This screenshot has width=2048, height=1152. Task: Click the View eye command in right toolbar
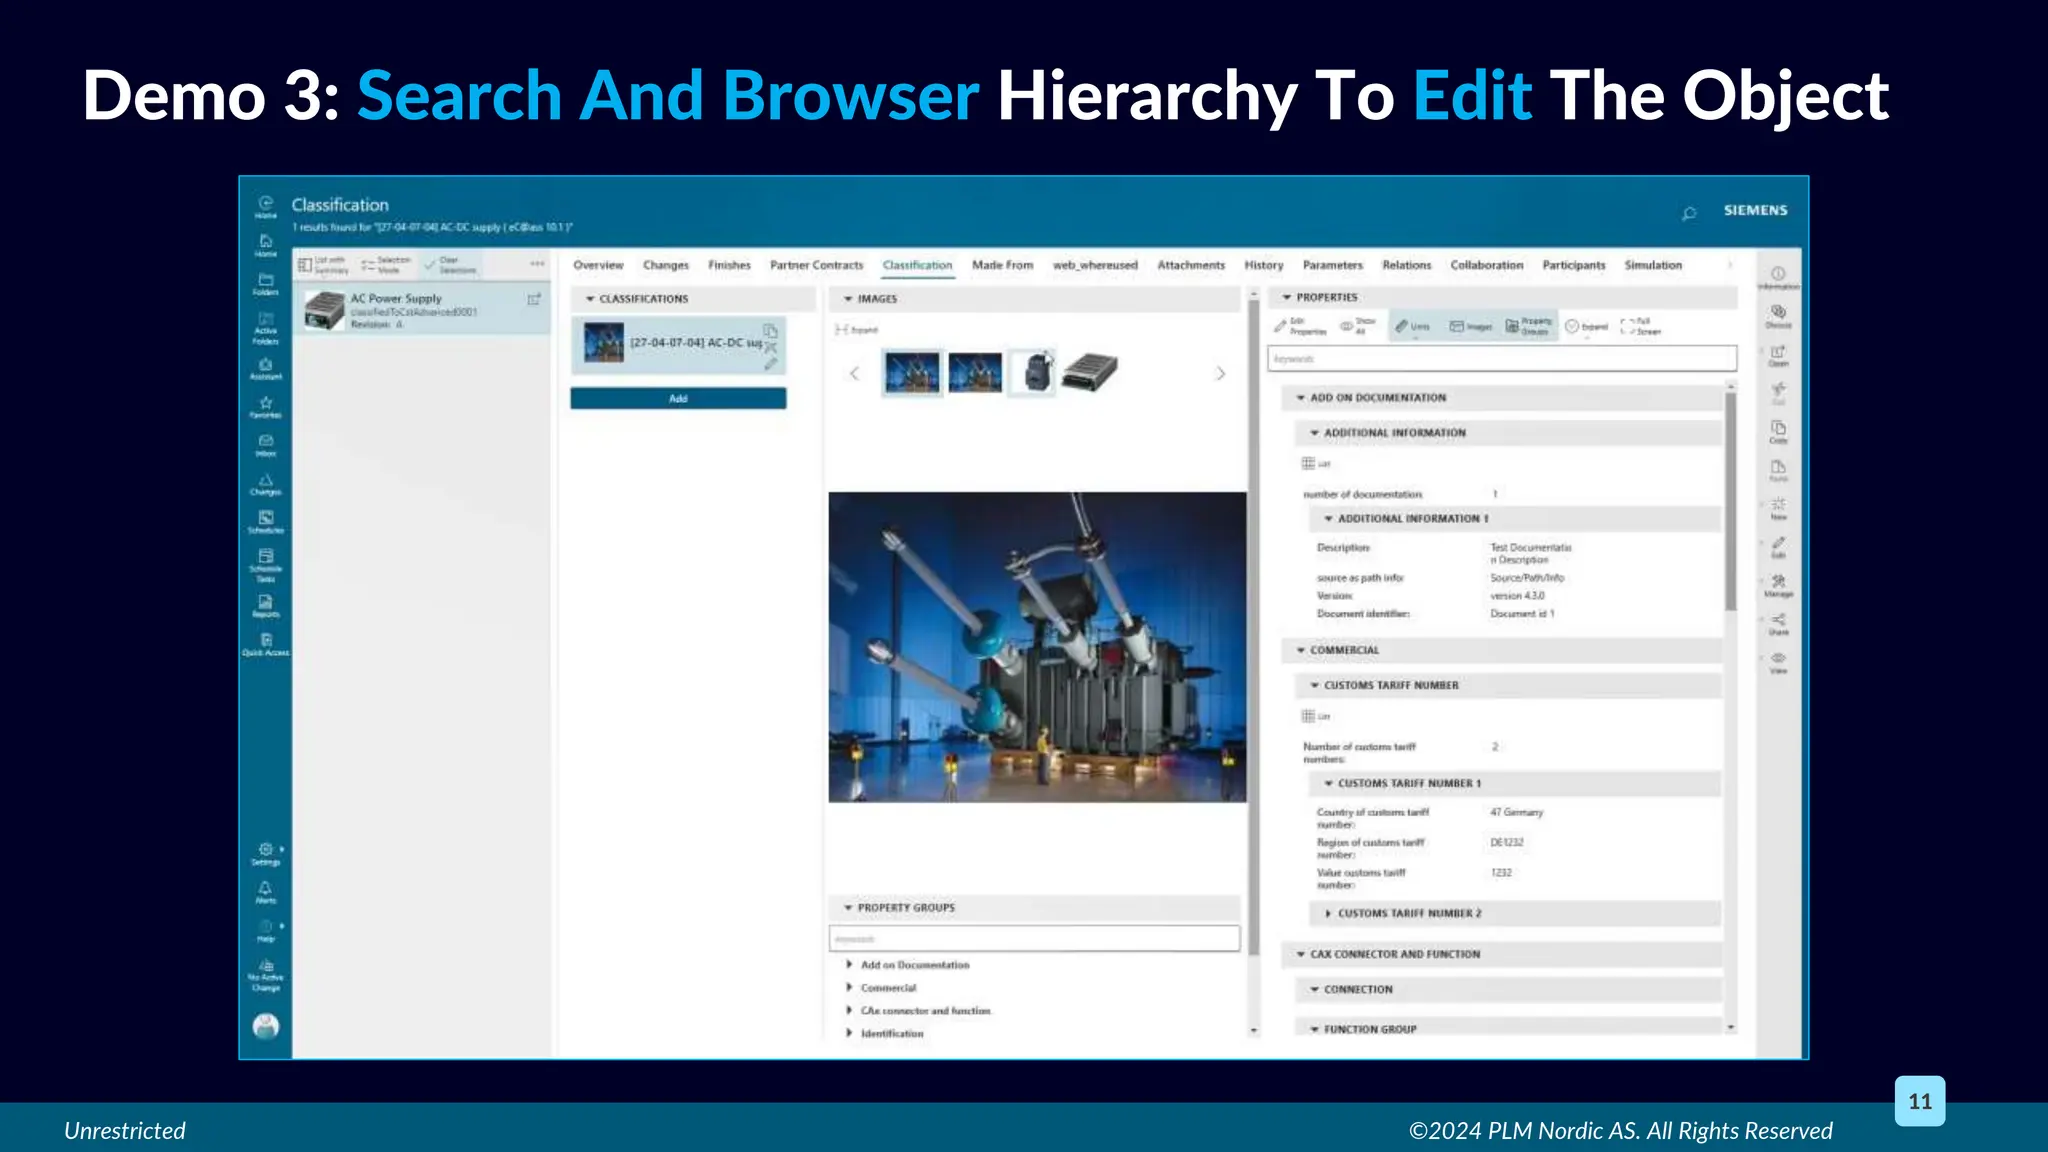(1778, 663)
